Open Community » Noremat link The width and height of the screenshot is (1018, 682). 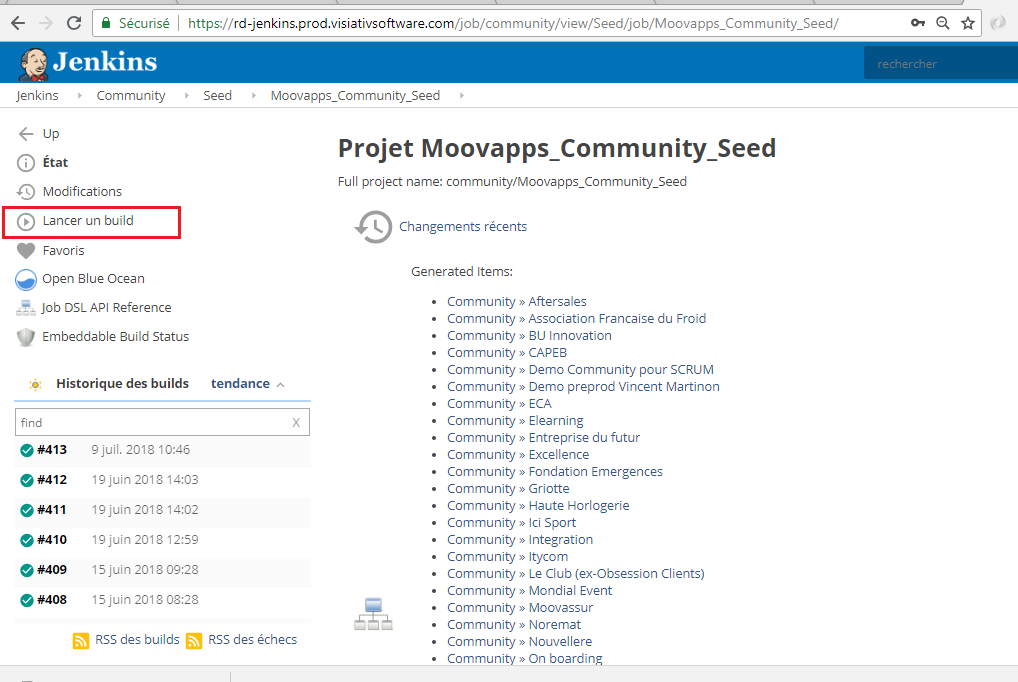coord(514,625)
